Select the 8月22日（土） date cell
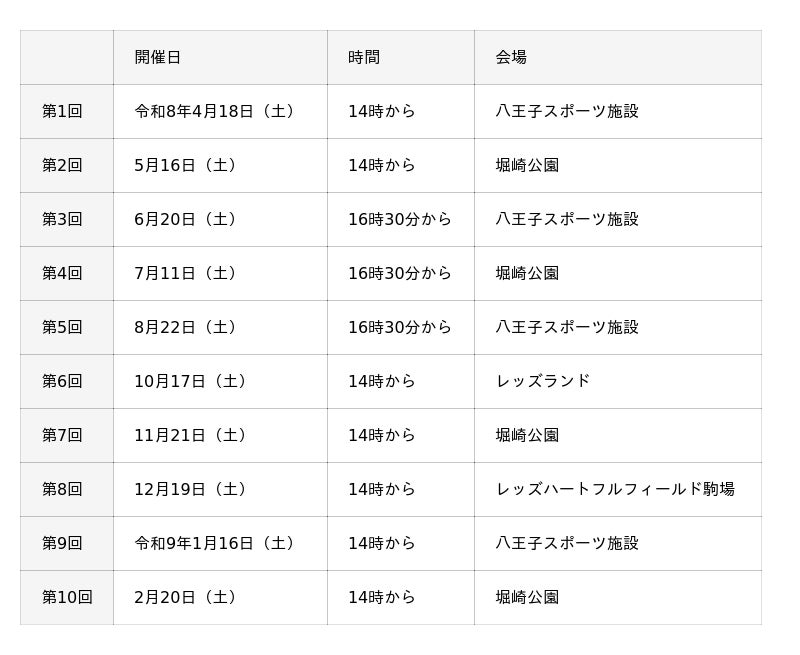Viewport: 800px width, 655px height. (x=188, y=327)
